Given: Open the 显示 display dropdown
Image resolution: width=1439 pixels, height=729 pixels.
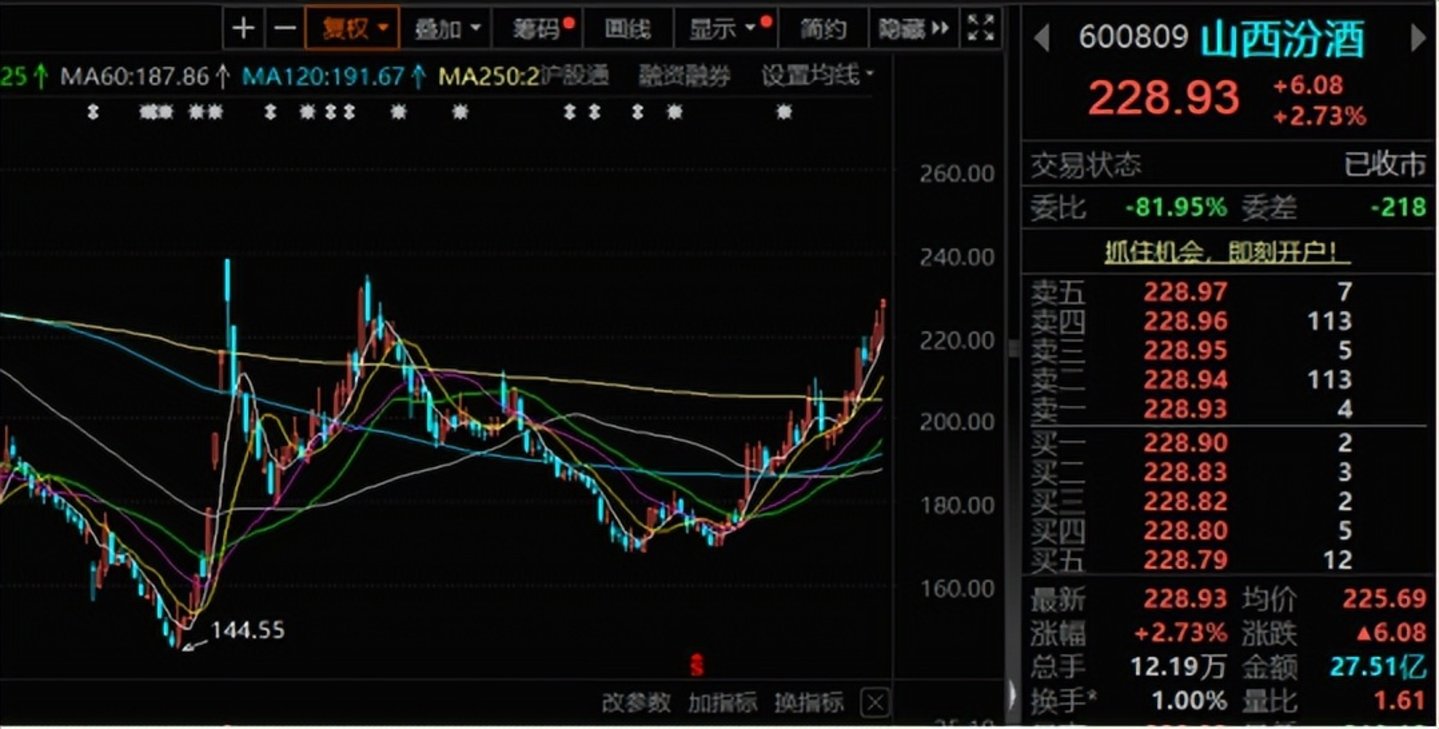Looking at the screenshot, I should pos(722,29).
